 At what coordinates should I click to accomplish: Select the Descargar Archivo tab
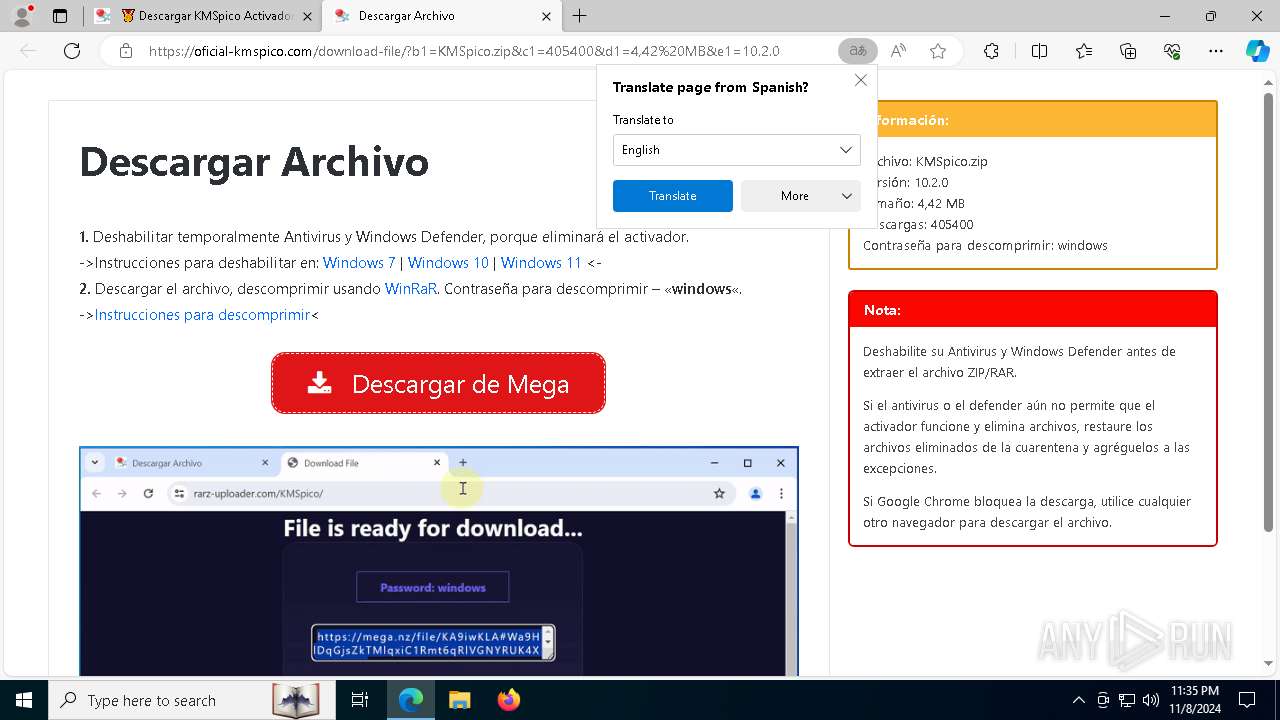point(441,16)
